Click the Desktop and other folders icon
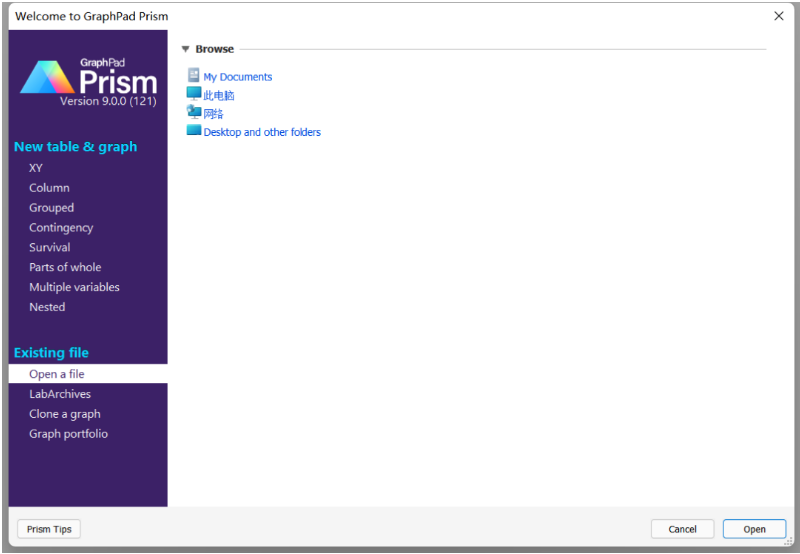The image size is (800, 554). point(194,130)
